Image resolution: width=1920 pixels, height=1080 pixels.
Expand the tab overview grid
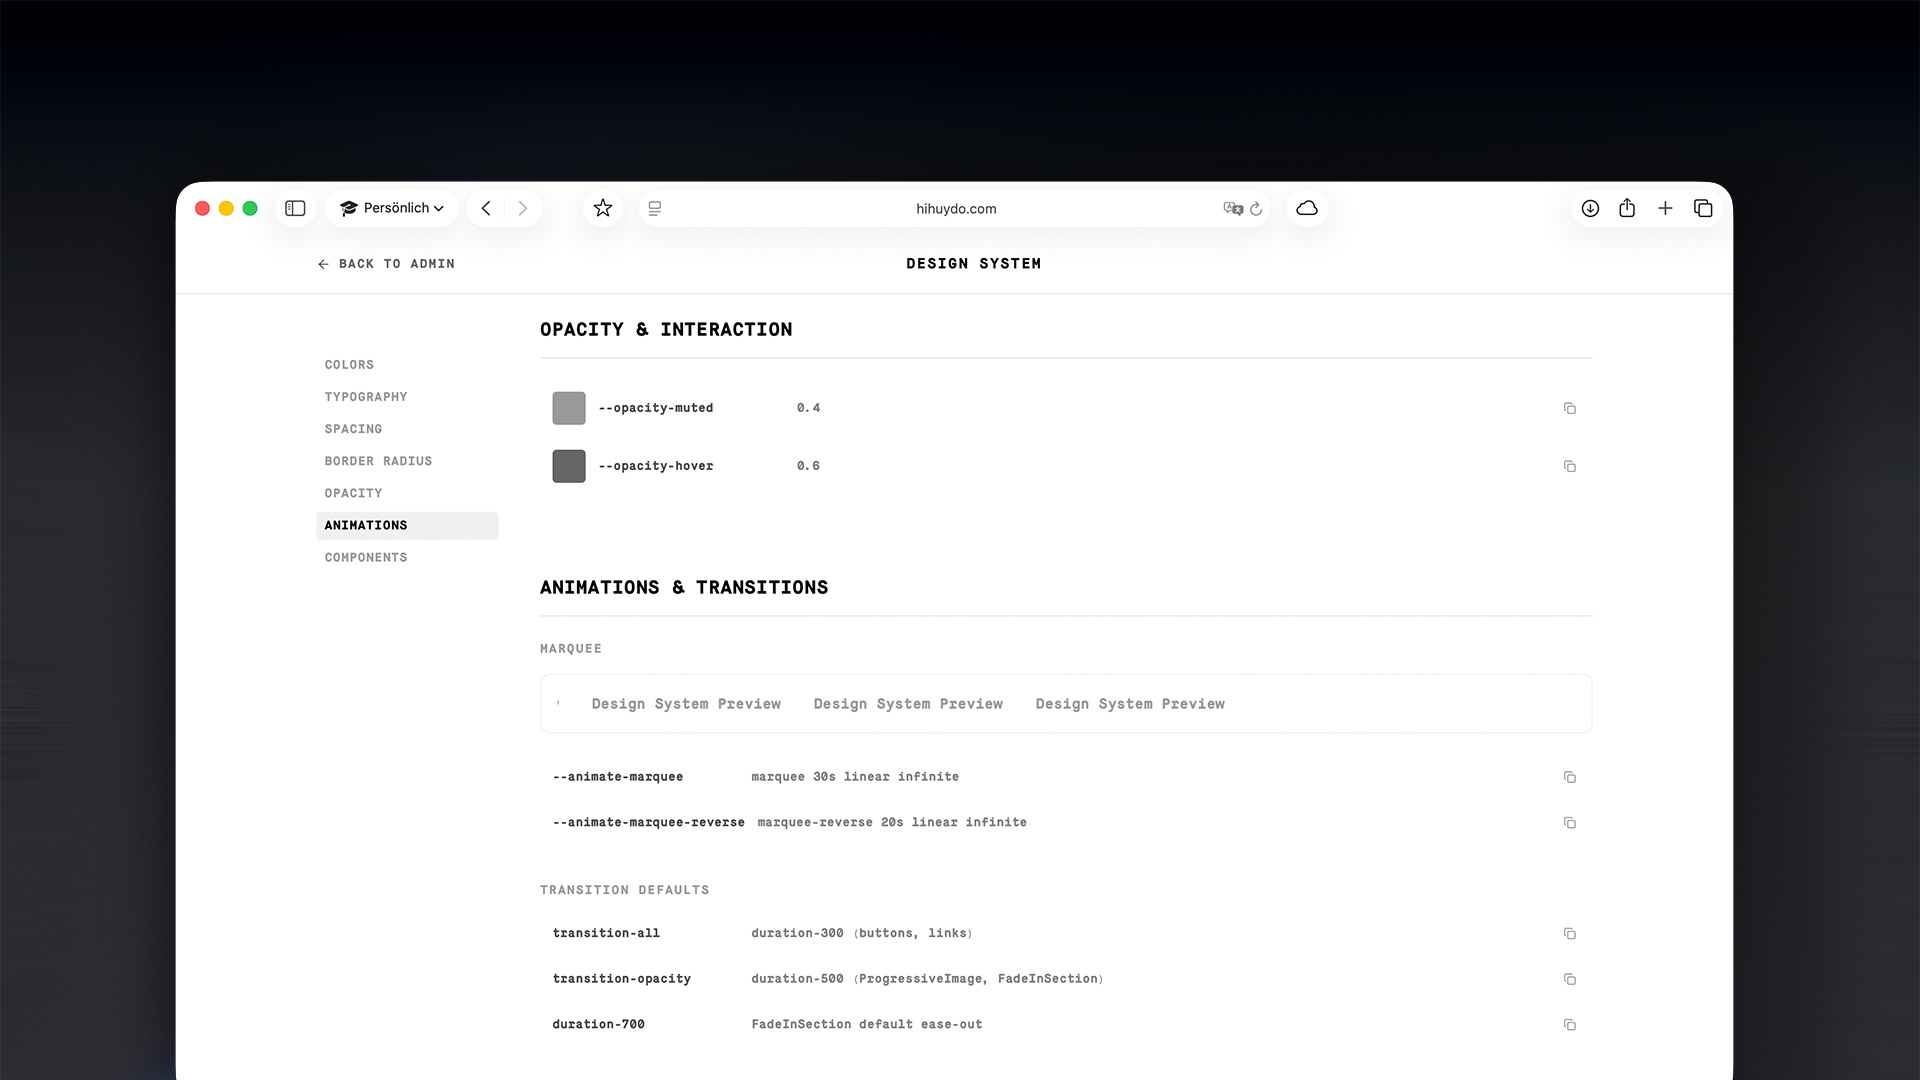1703,208
